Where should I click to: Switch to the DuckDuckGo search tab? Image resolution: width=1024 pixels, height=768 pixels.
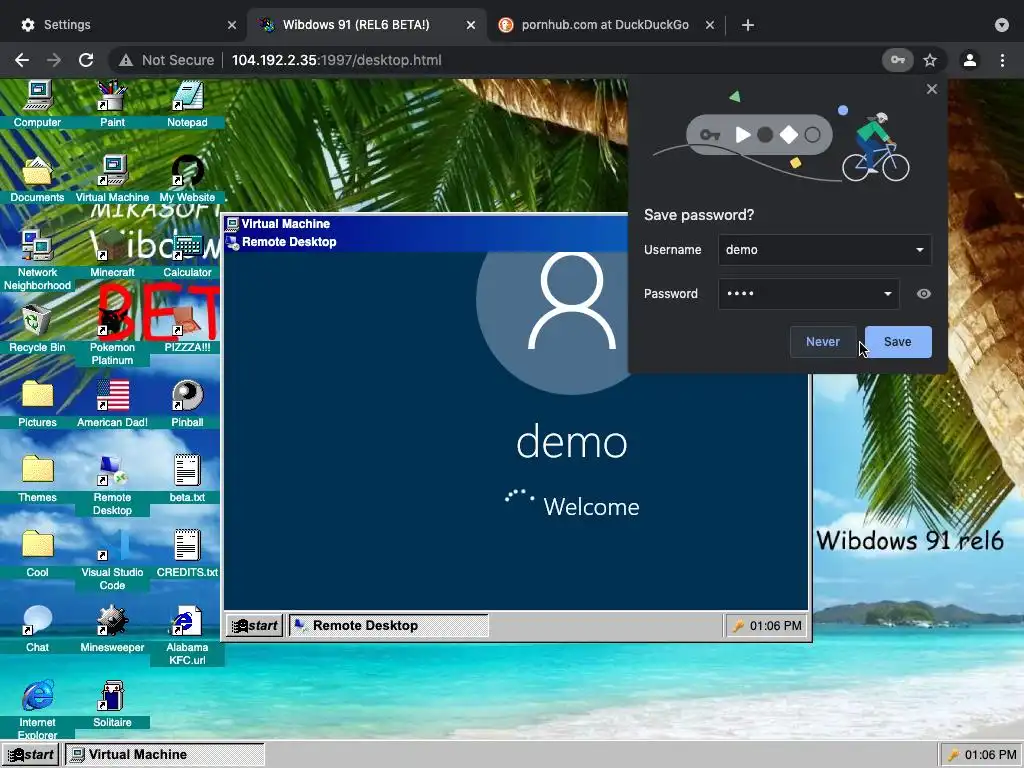pyautogui.click(x=605, y=25)
